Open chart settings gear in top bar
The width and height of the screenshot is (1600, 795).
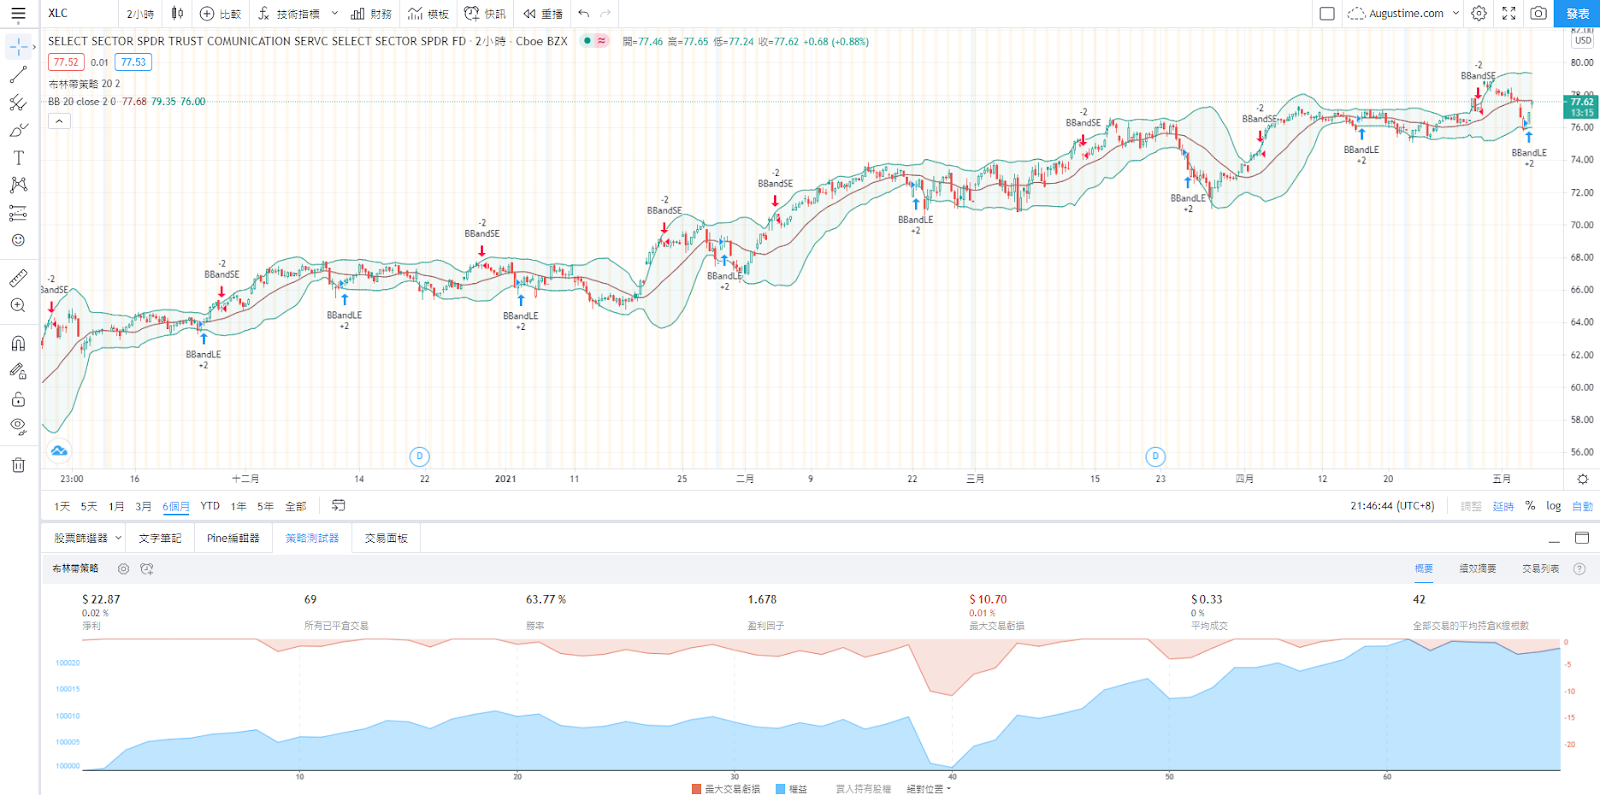[1479, 13]
